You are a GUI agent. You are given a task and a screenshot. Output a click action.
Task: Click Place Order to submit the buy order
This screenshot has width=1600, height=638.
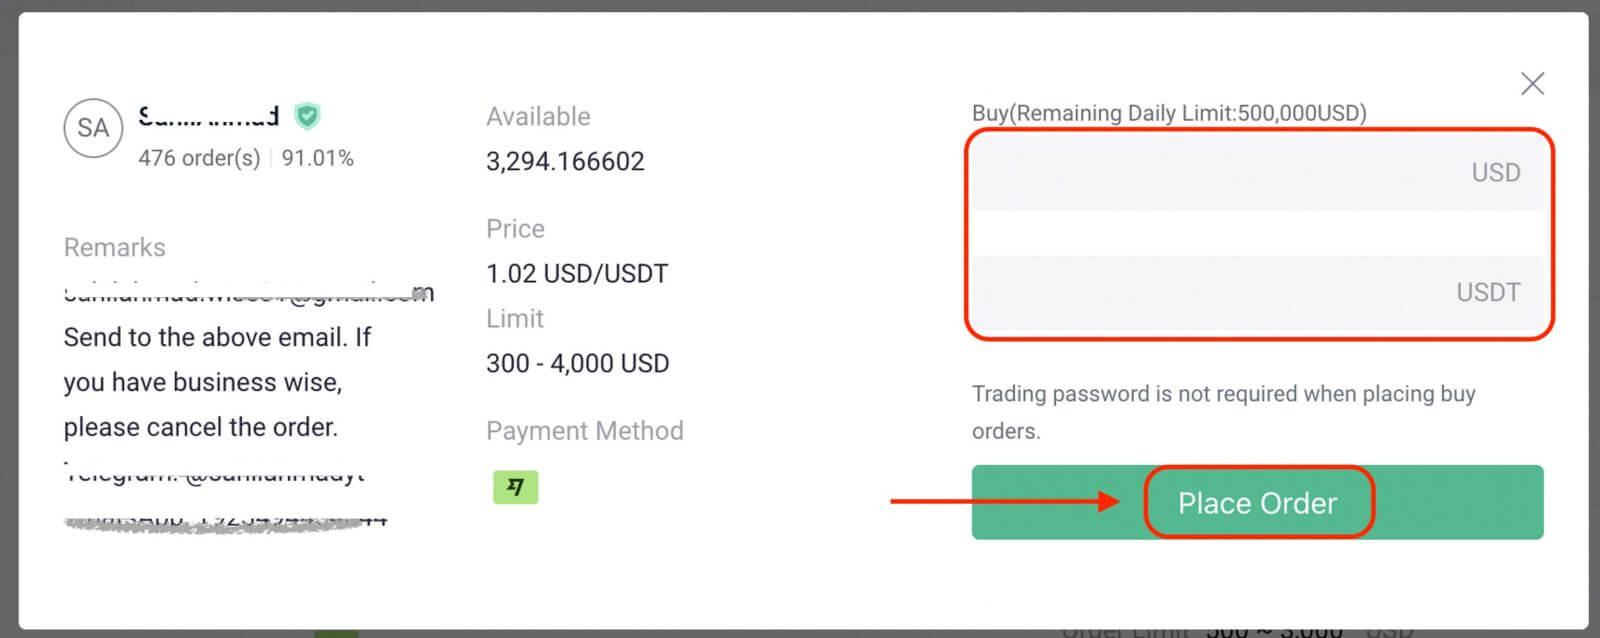1258,503
